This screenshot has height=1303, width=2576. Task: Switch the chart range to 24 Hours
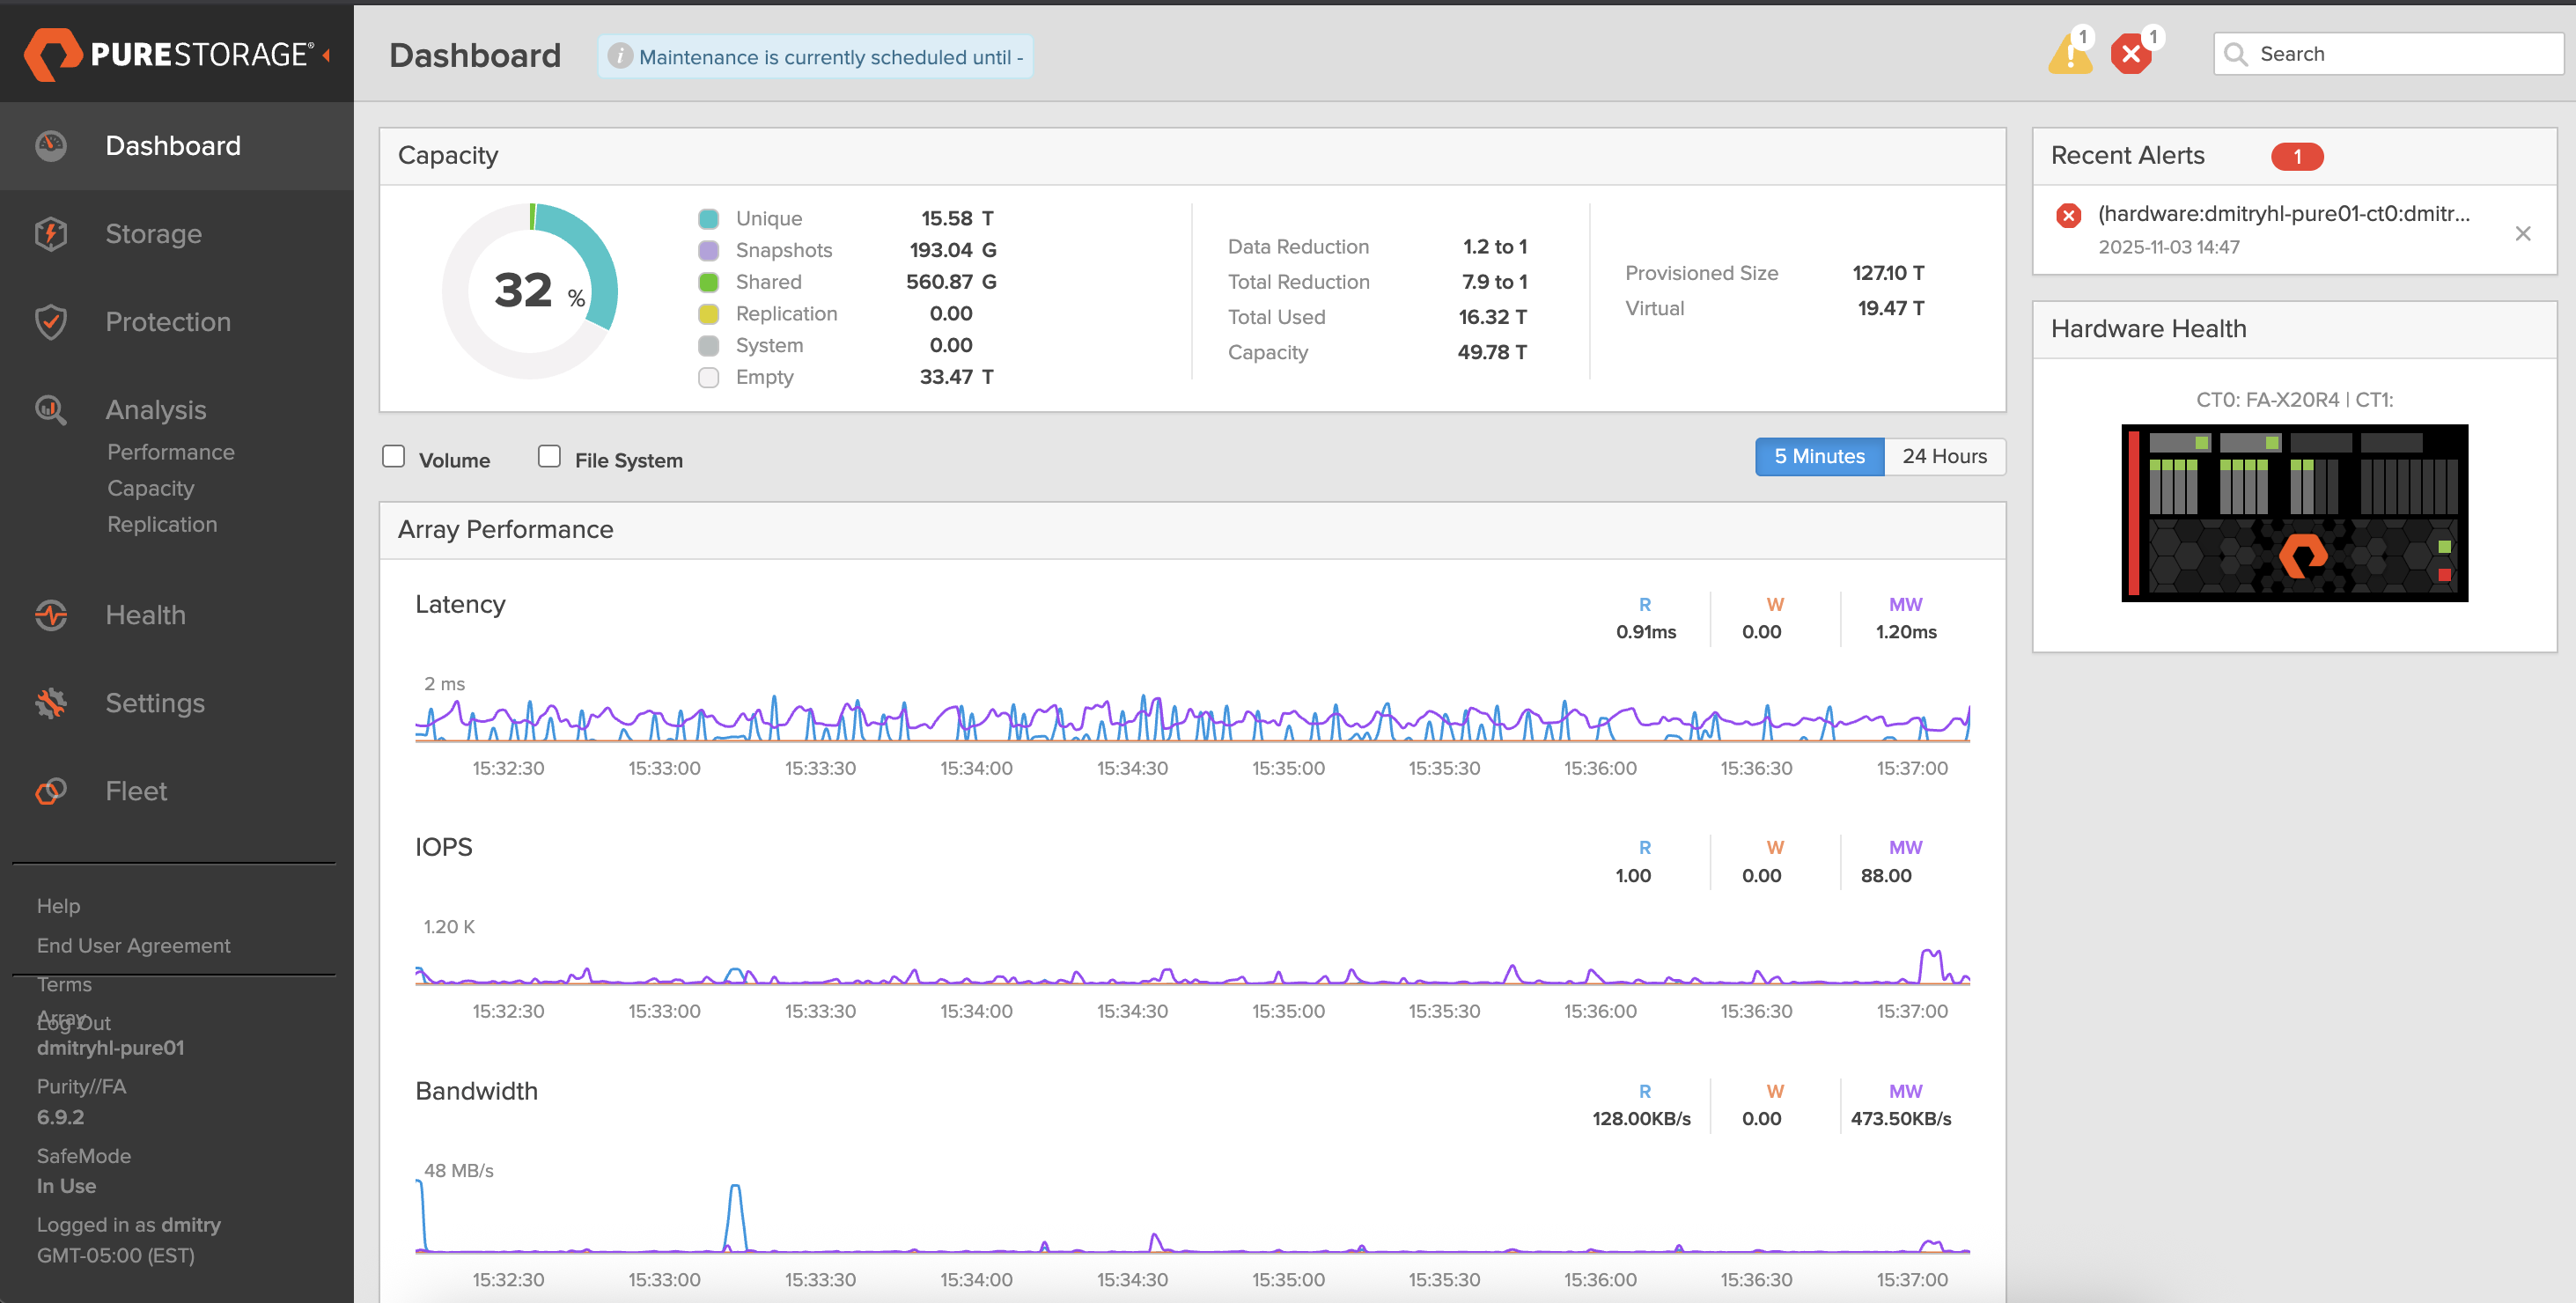1944,457
